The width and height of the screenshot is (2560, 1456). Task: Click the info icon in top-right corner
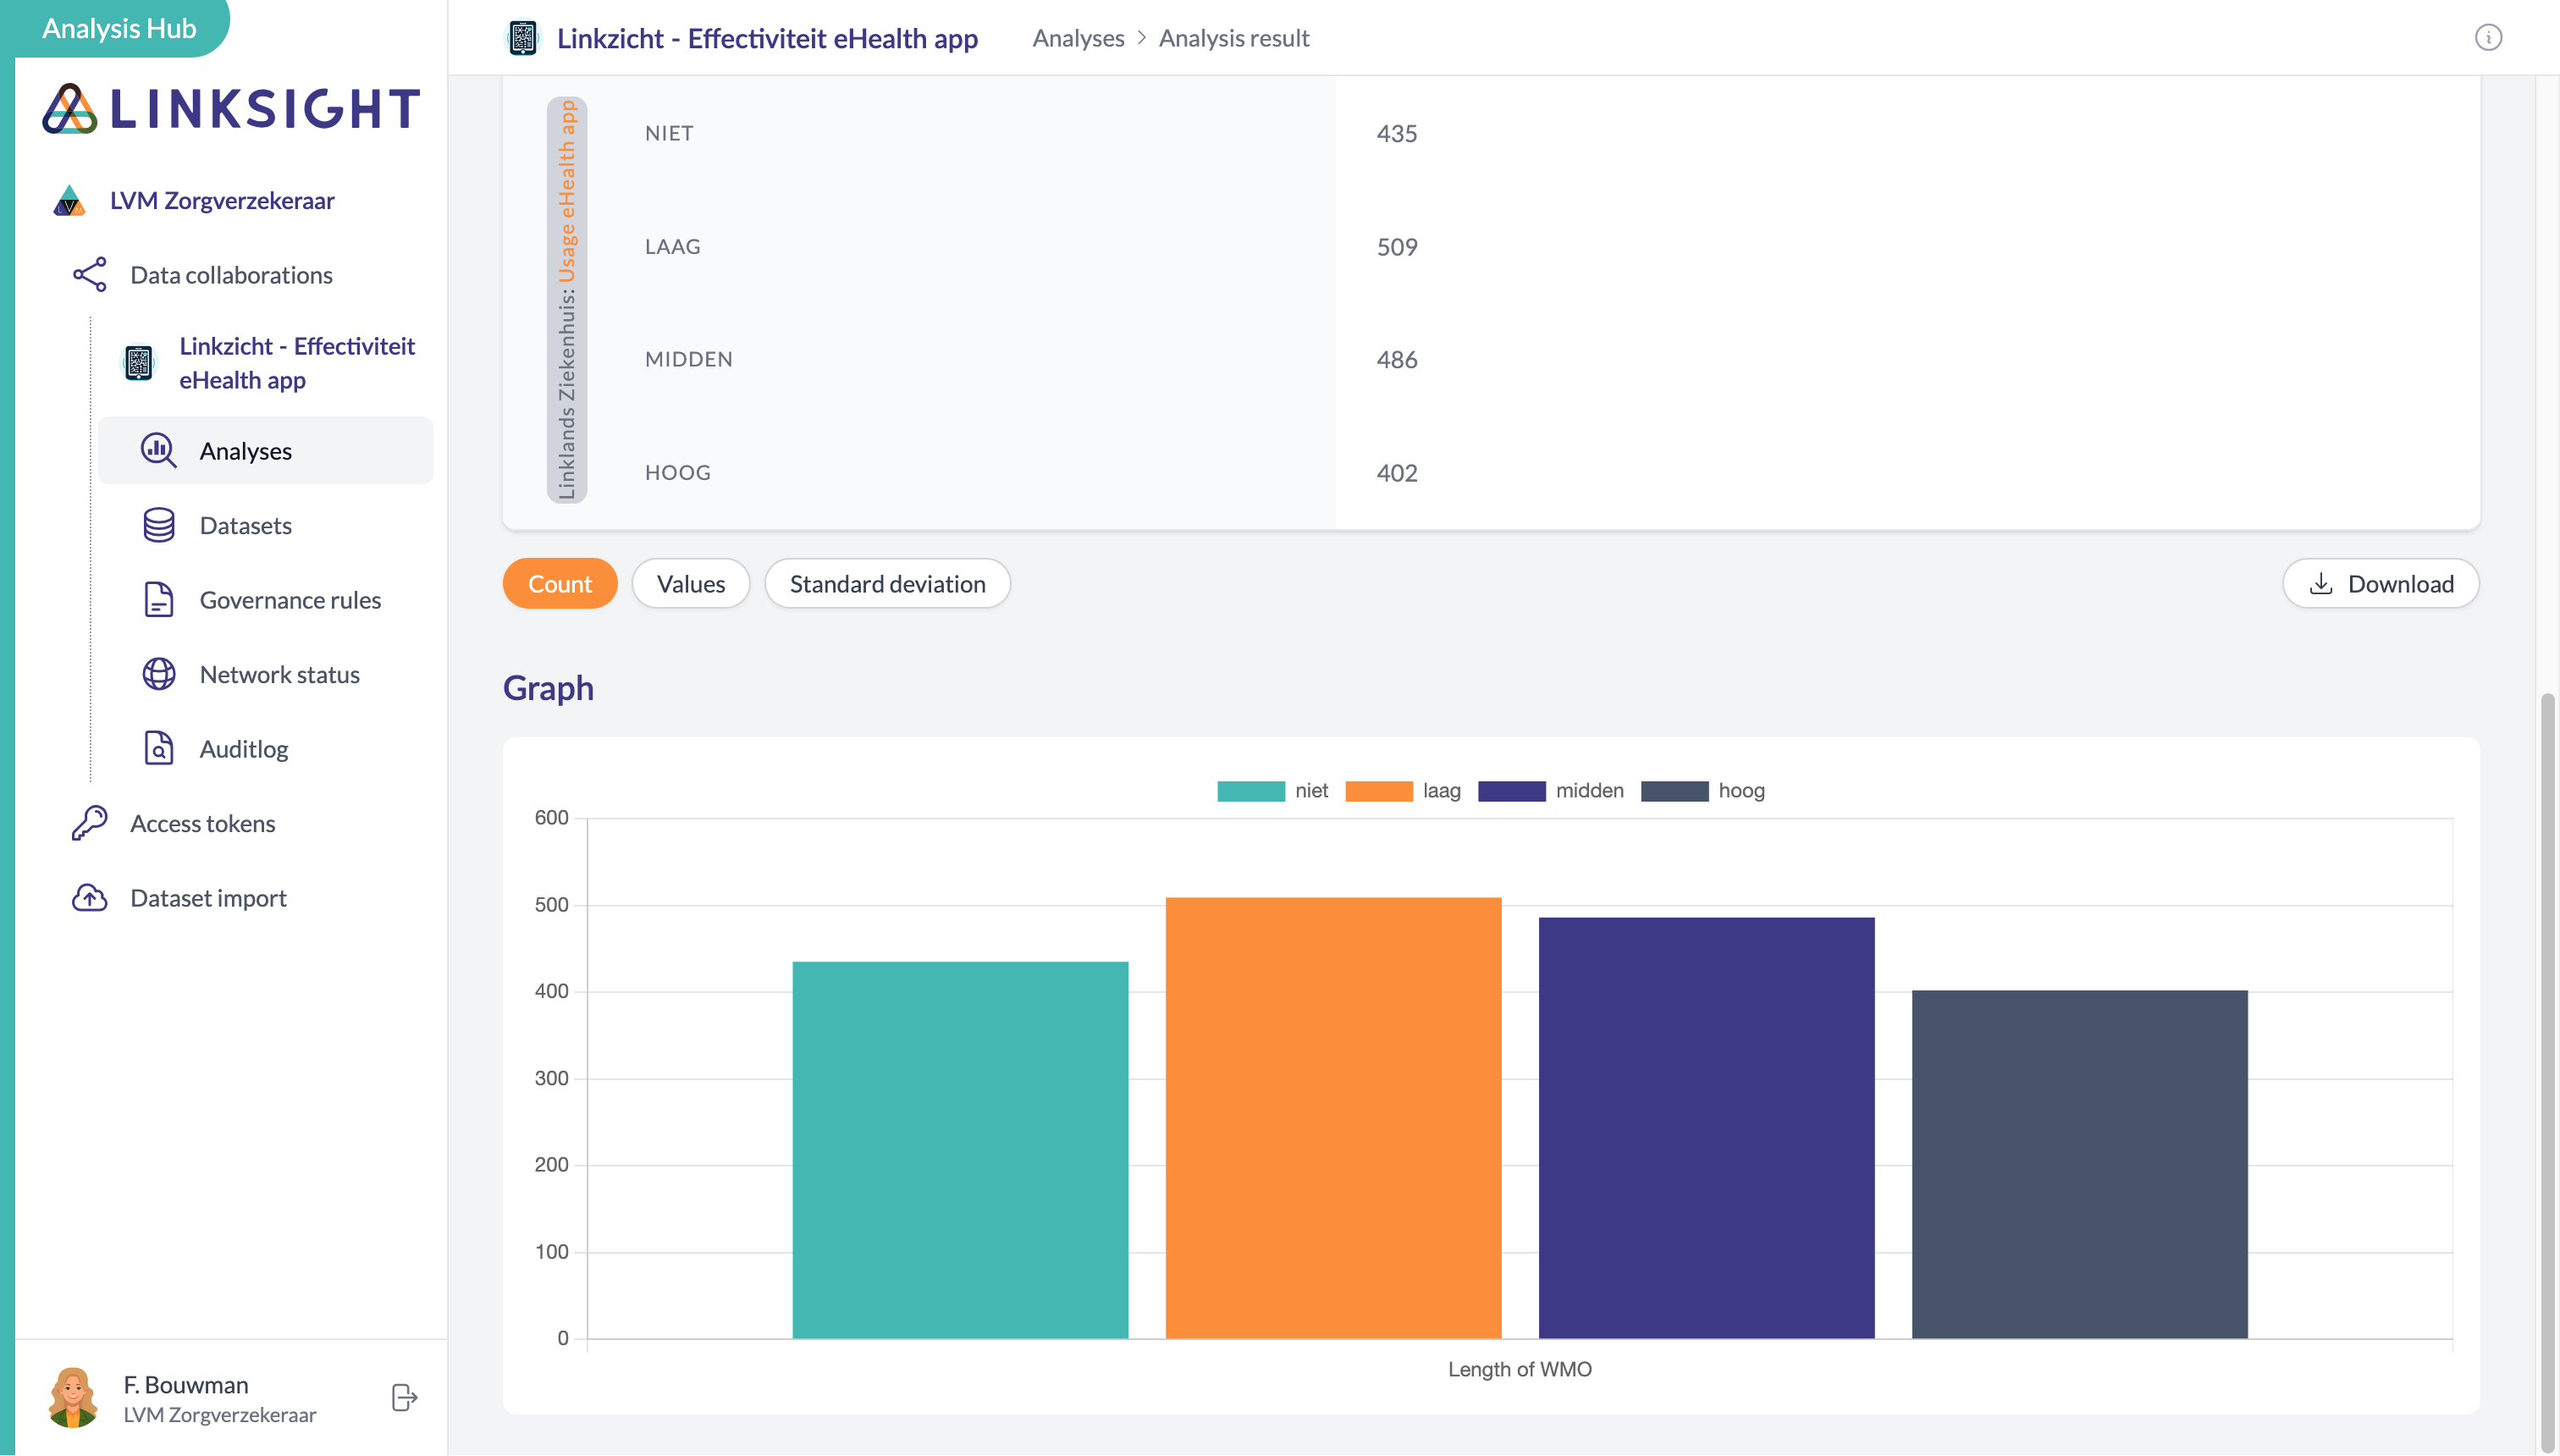coord(2487,38)
